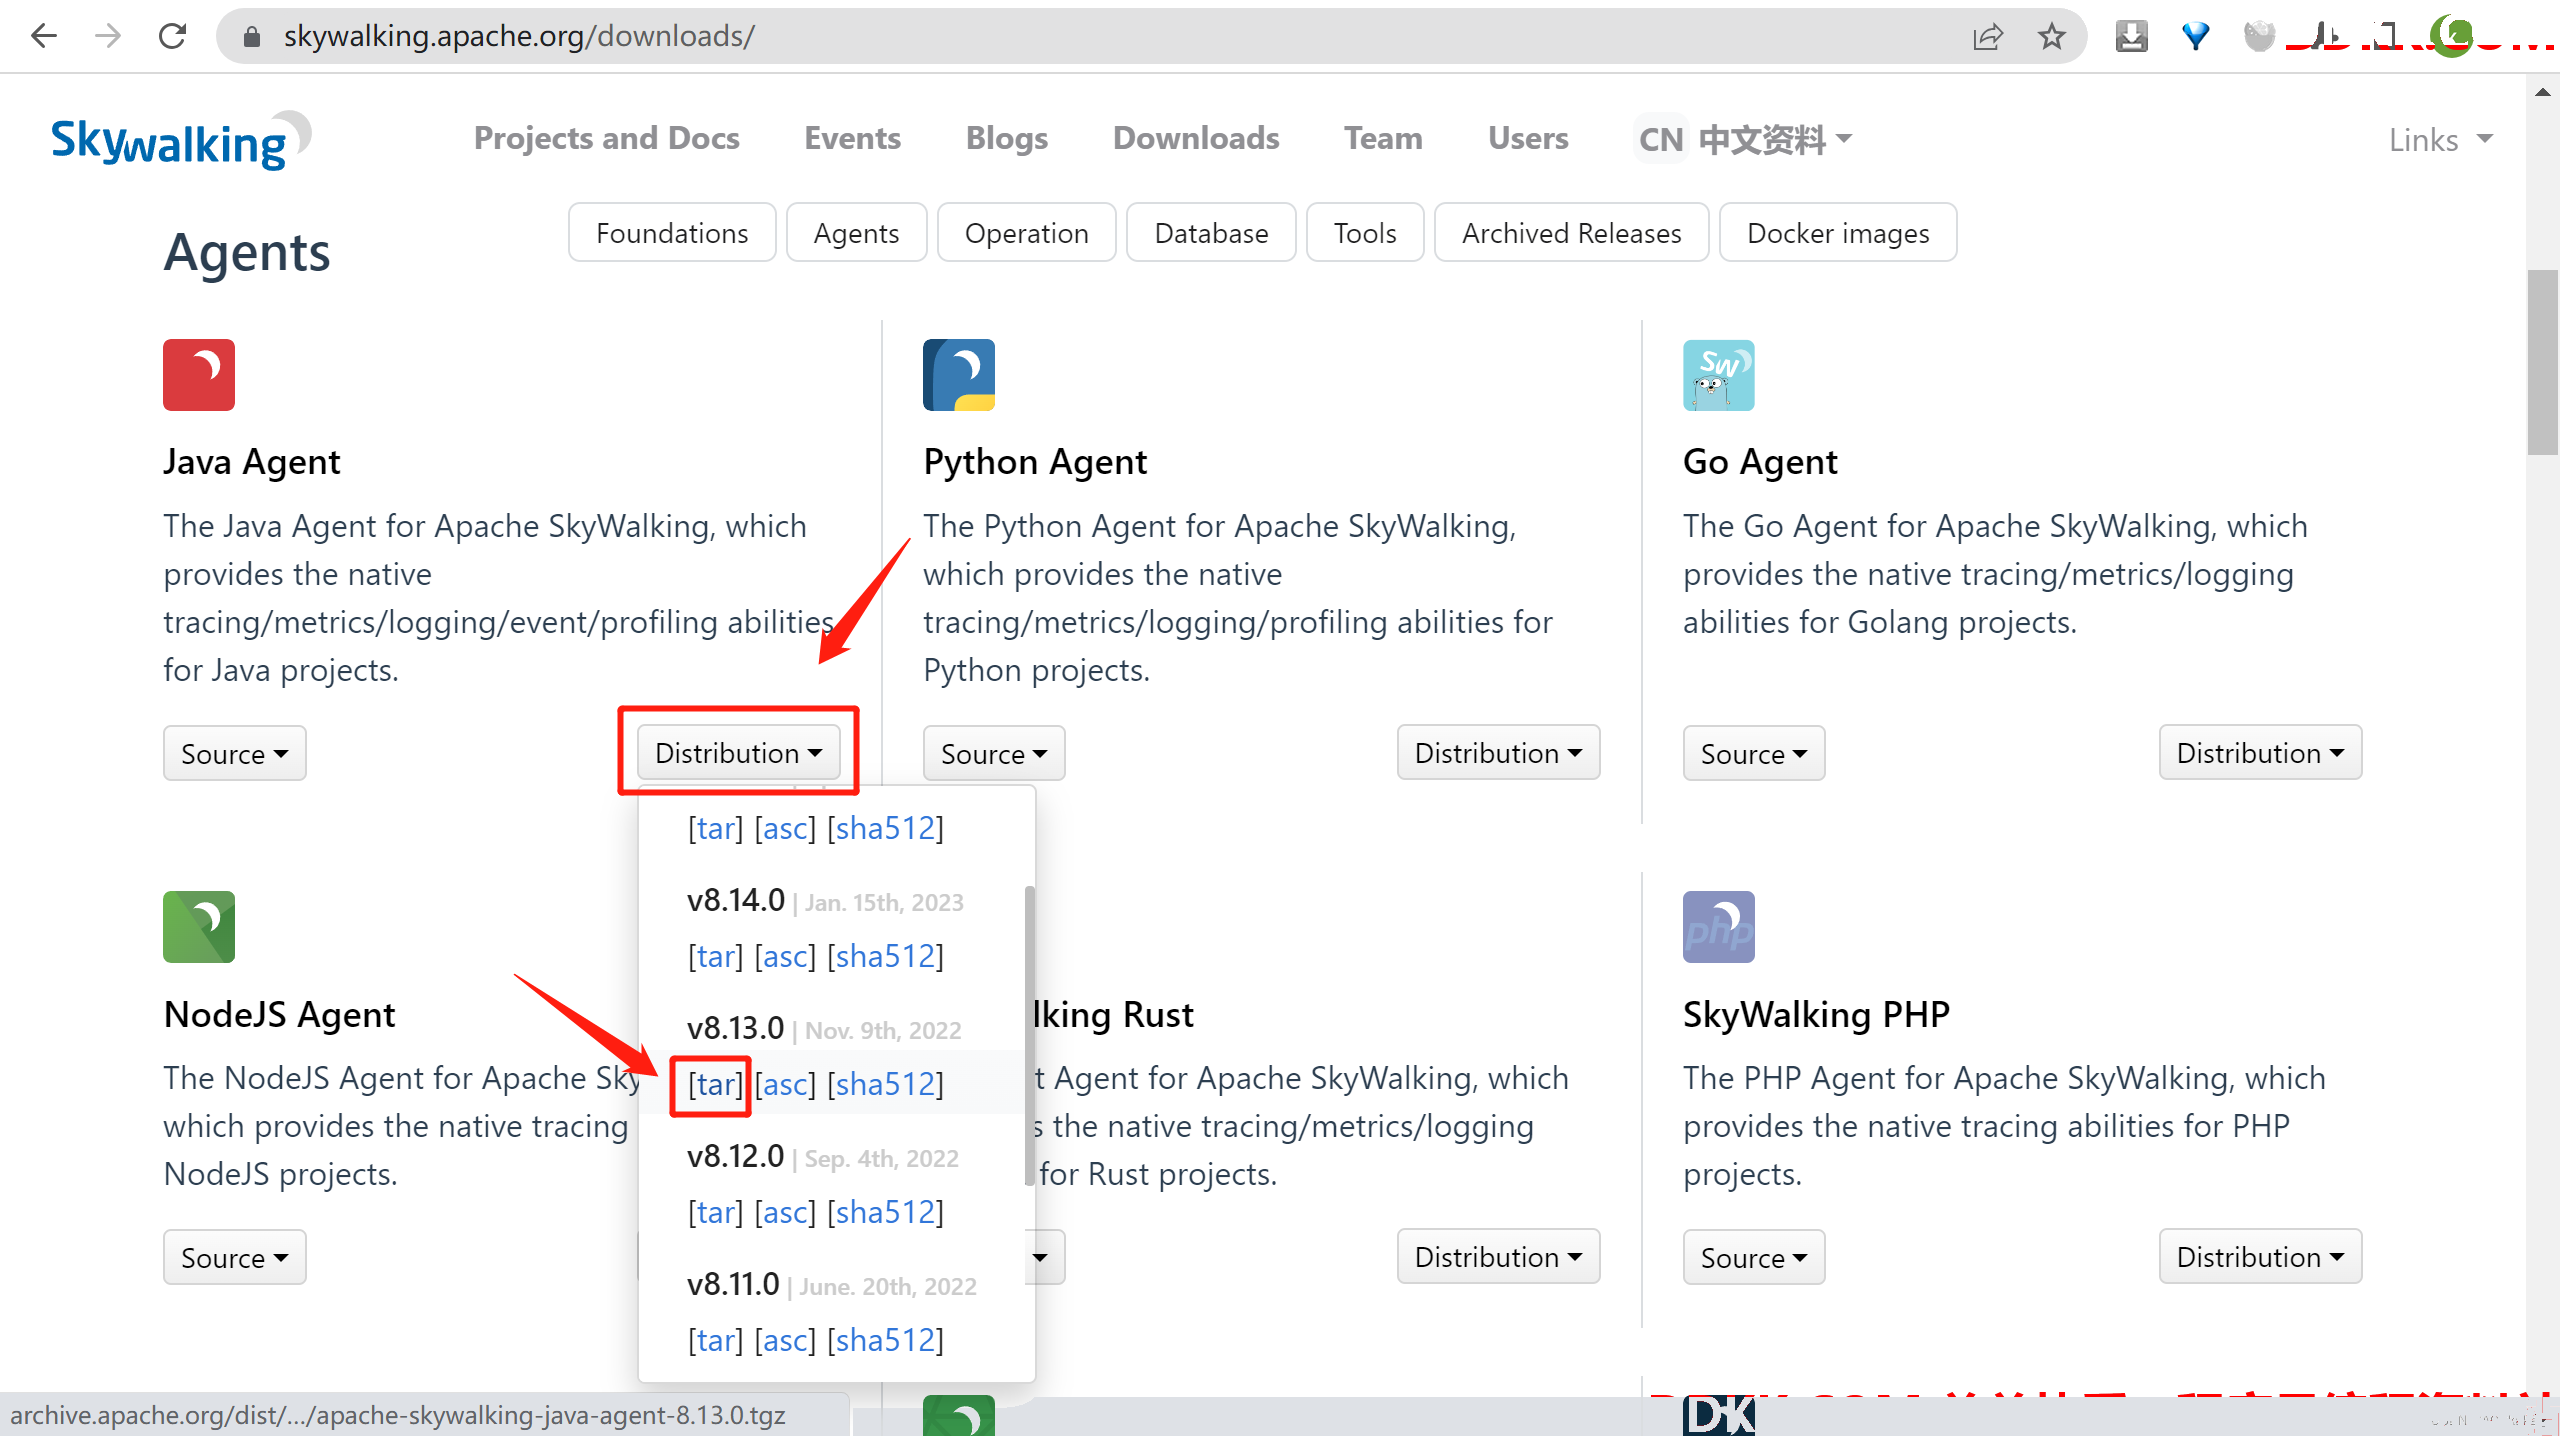Open v8.13.0 asc signature
2560x1436 pixels.
point(785,1084)
